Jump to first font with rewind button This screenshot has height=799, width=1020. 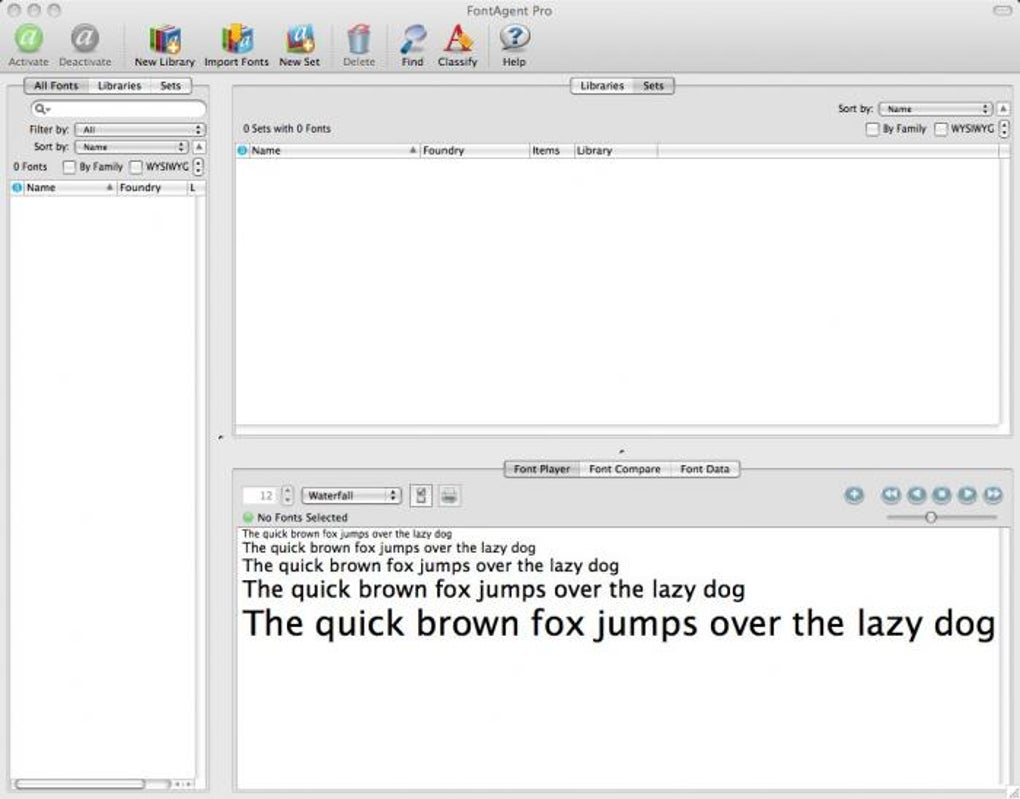tap(891, 495)
